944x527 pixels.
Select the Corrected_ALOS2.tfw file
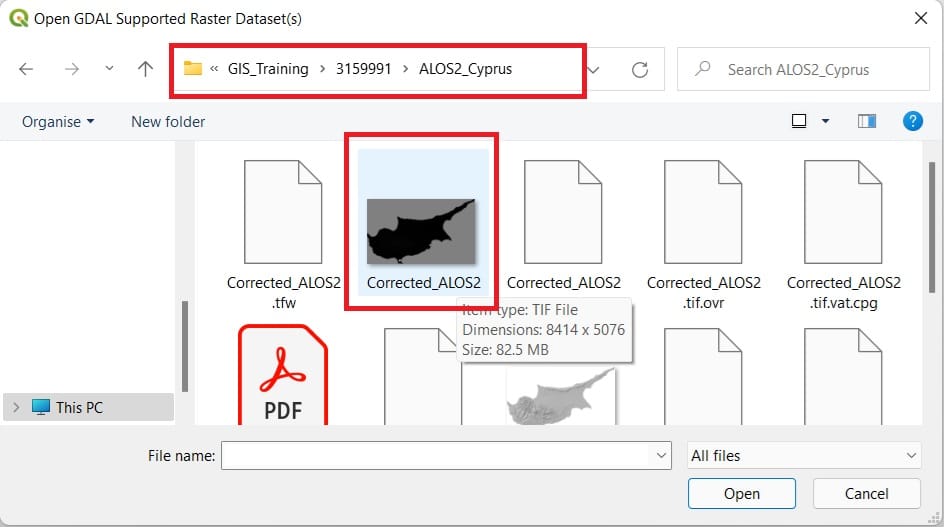[284, 234]
